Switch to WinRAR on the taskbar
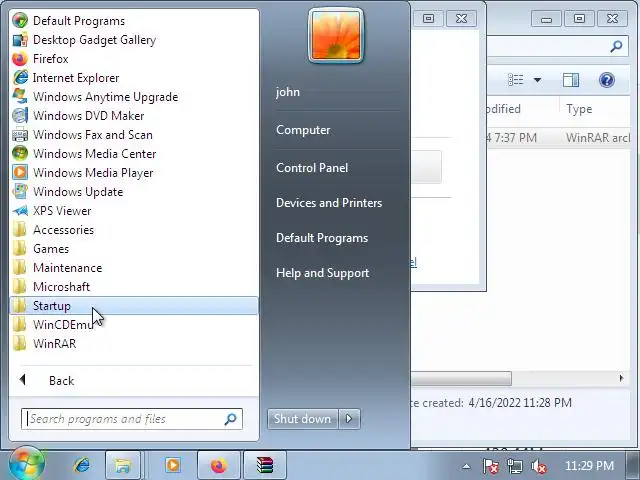This screenshot has width=640, height=480. [265, 465]
